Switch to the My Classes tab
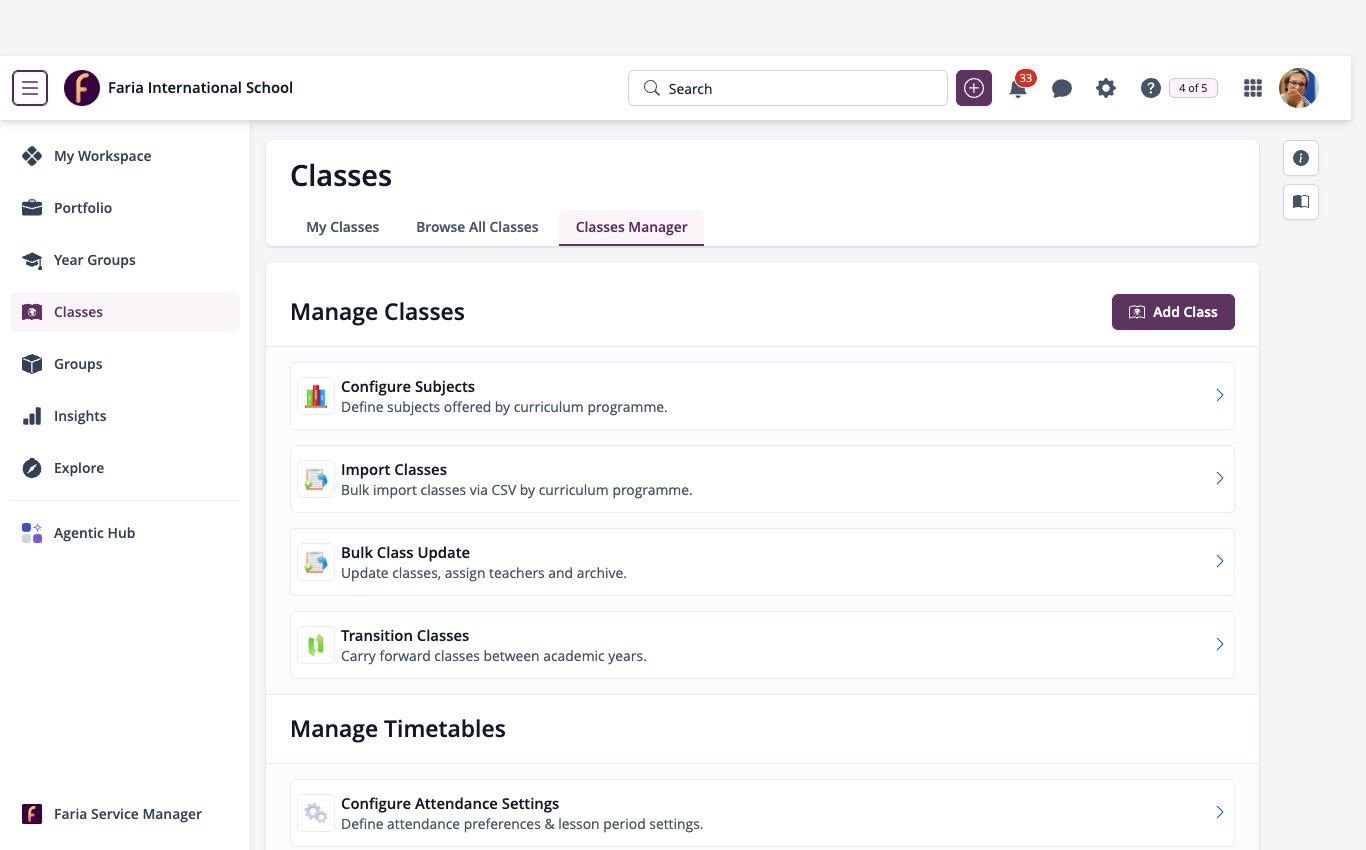This screenshot has width=1366, height=850. coord(342,227)
